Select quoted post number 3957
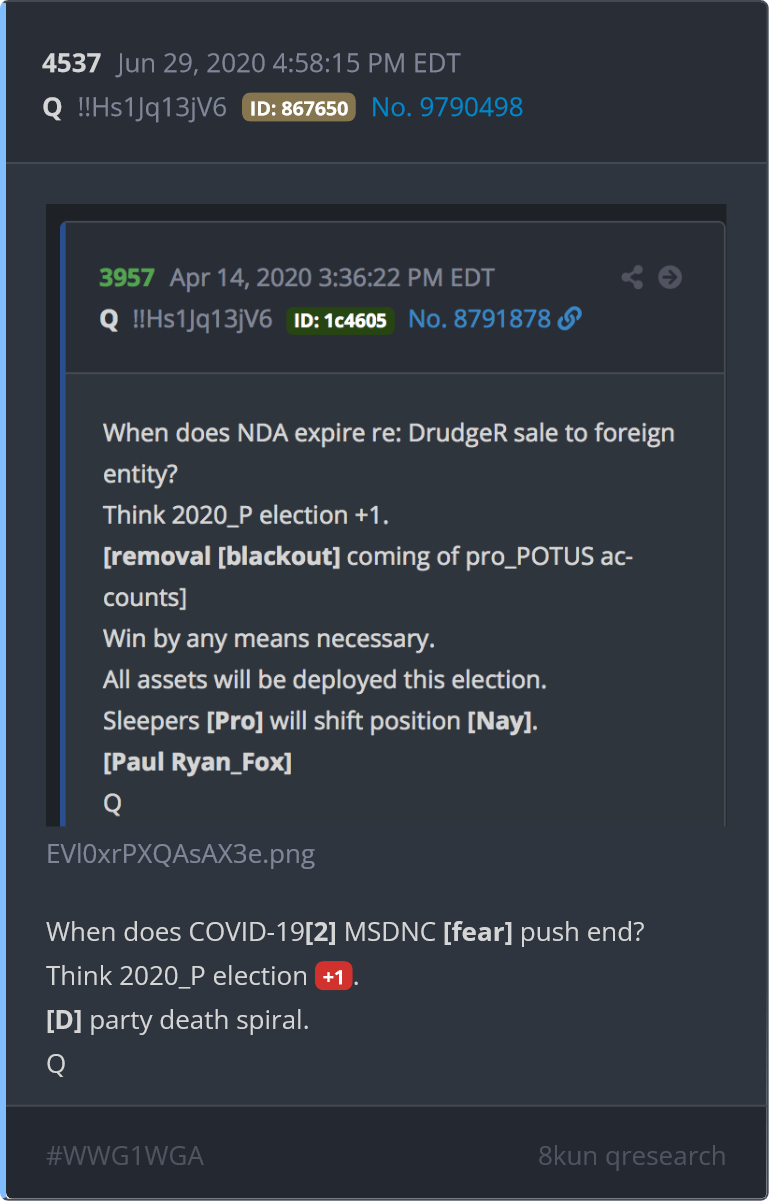770x1202 pixels. tap(127, 277)
